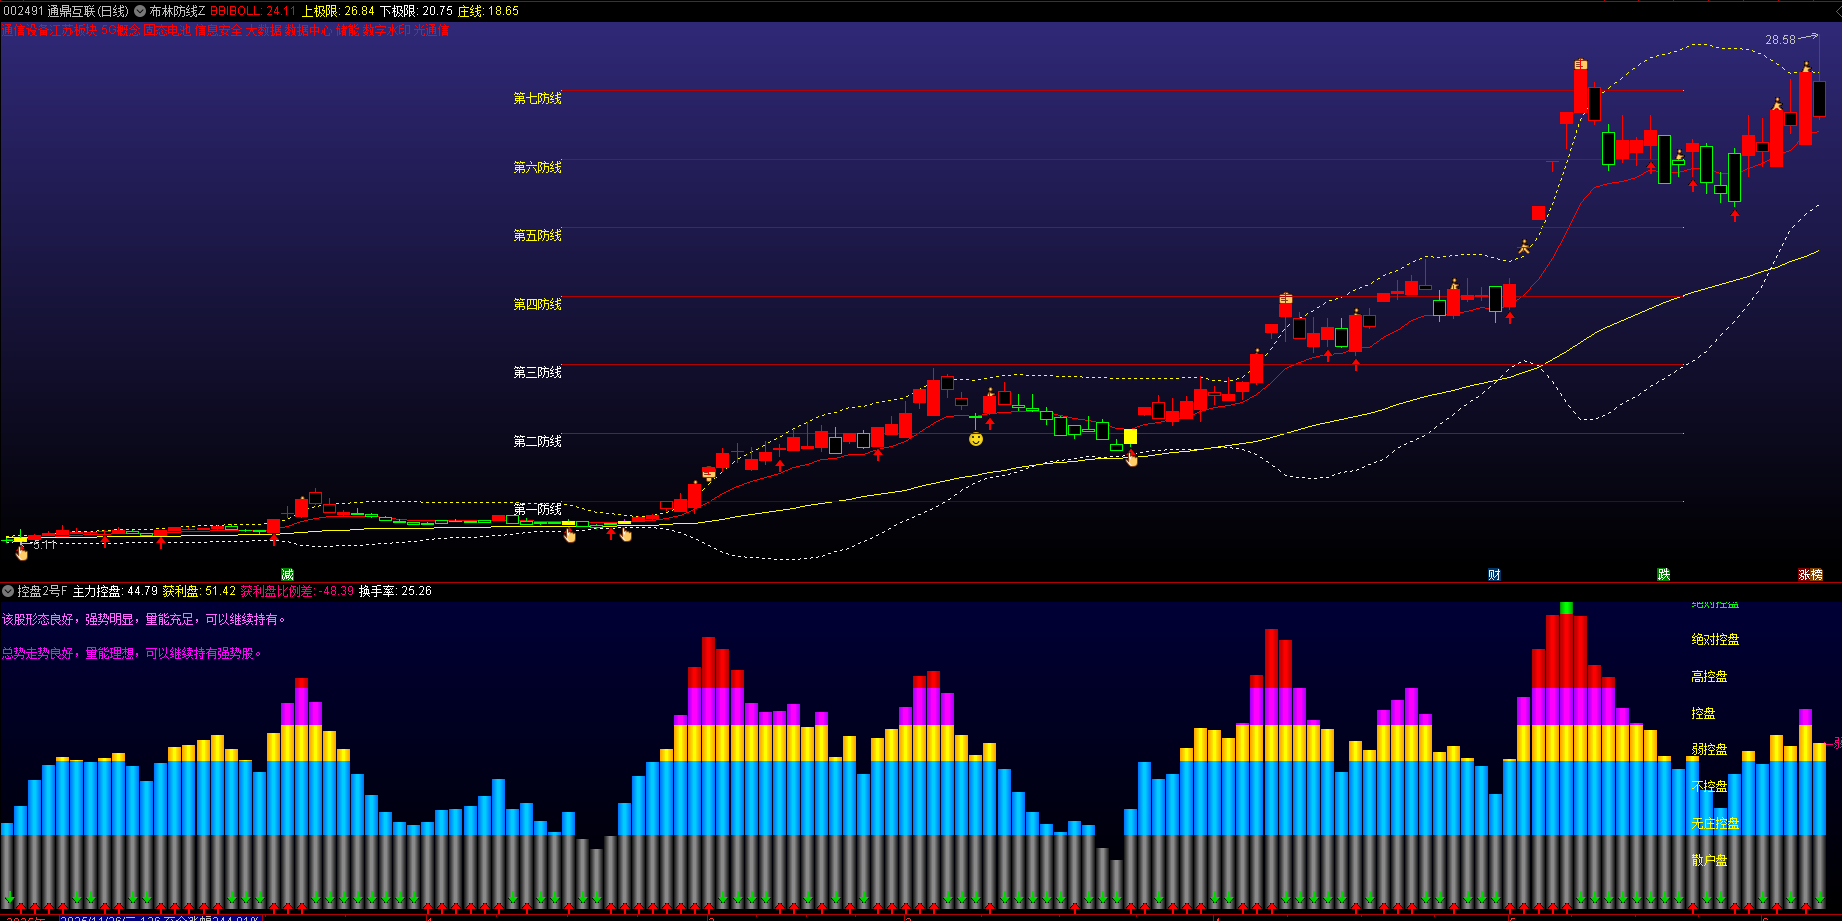
Task: Click the 大数据 concept tag
Action: point(264,30)
